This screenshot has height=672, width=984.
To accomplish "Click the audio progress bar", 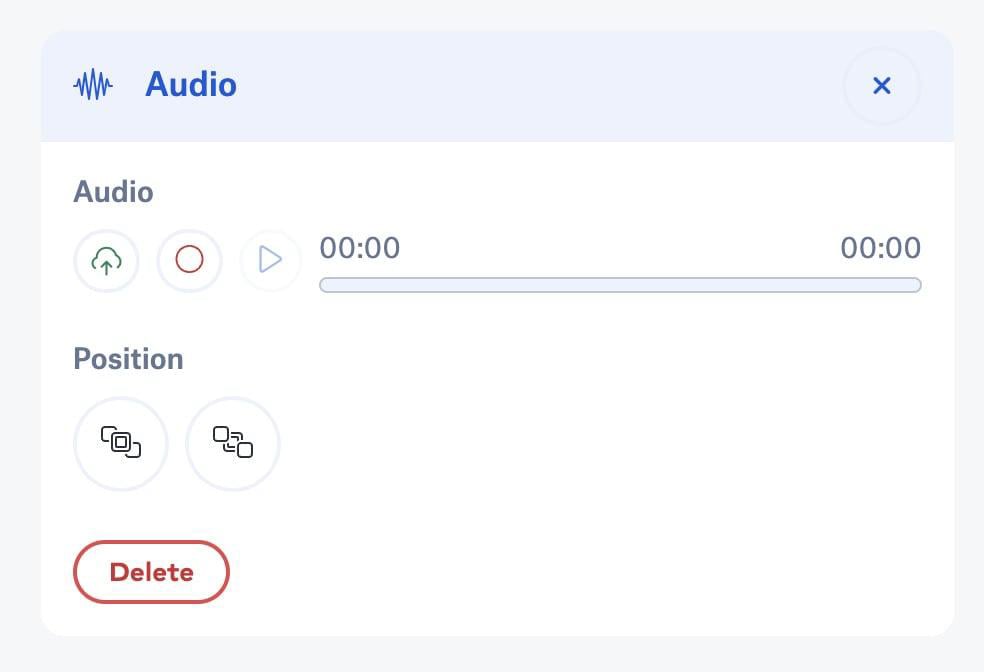I will point(619,286).
